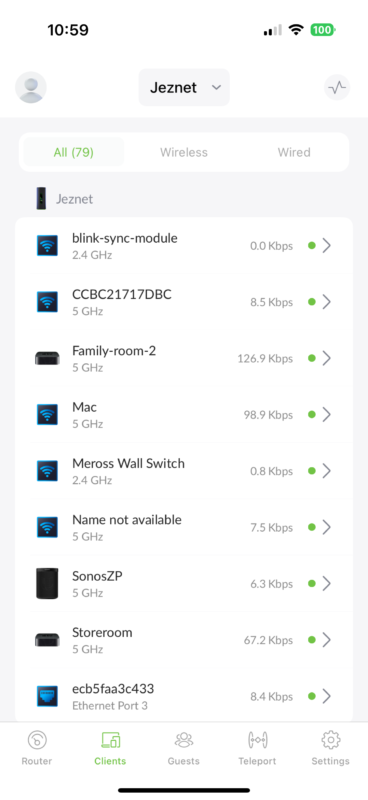The height and width of the screenshot is (800, 368).
Task: Tap the Family-room-2 Apple TV icon
Action: point(47,358)
